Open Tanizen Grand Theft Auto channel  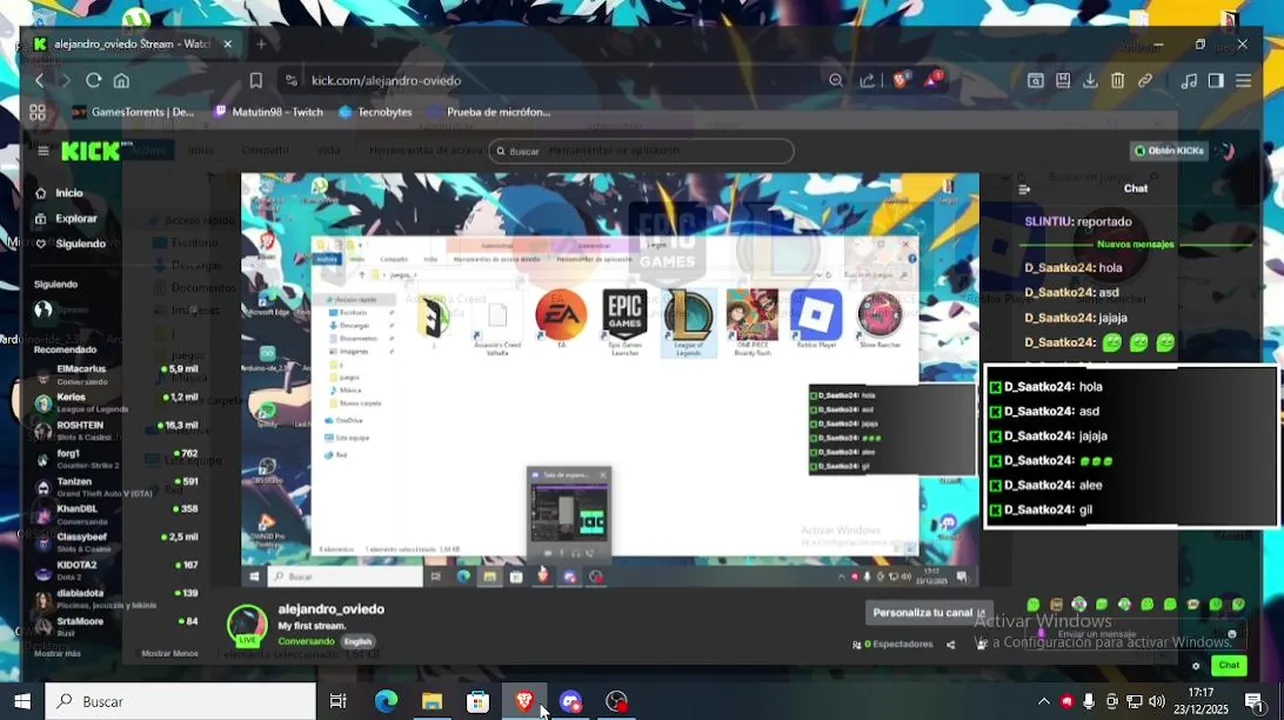tap(116, 486)
